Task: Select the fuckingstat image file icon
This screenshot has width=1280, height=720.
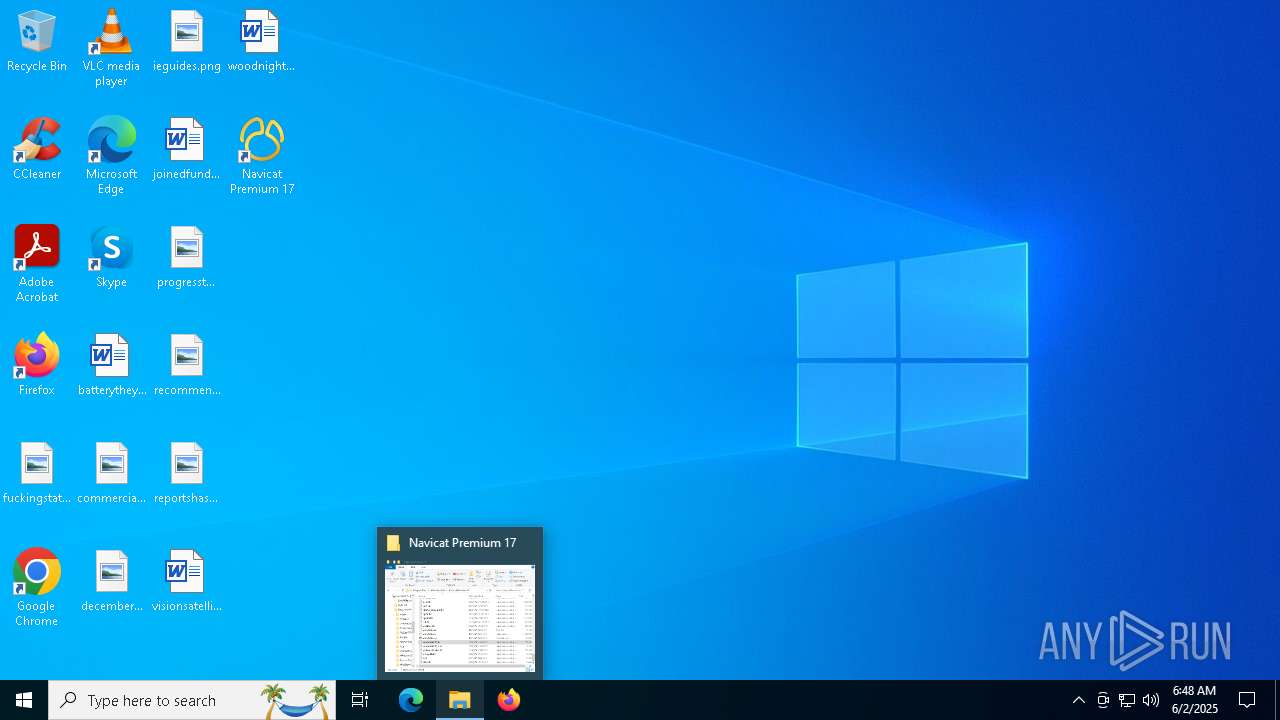Action: pos(37,474)
